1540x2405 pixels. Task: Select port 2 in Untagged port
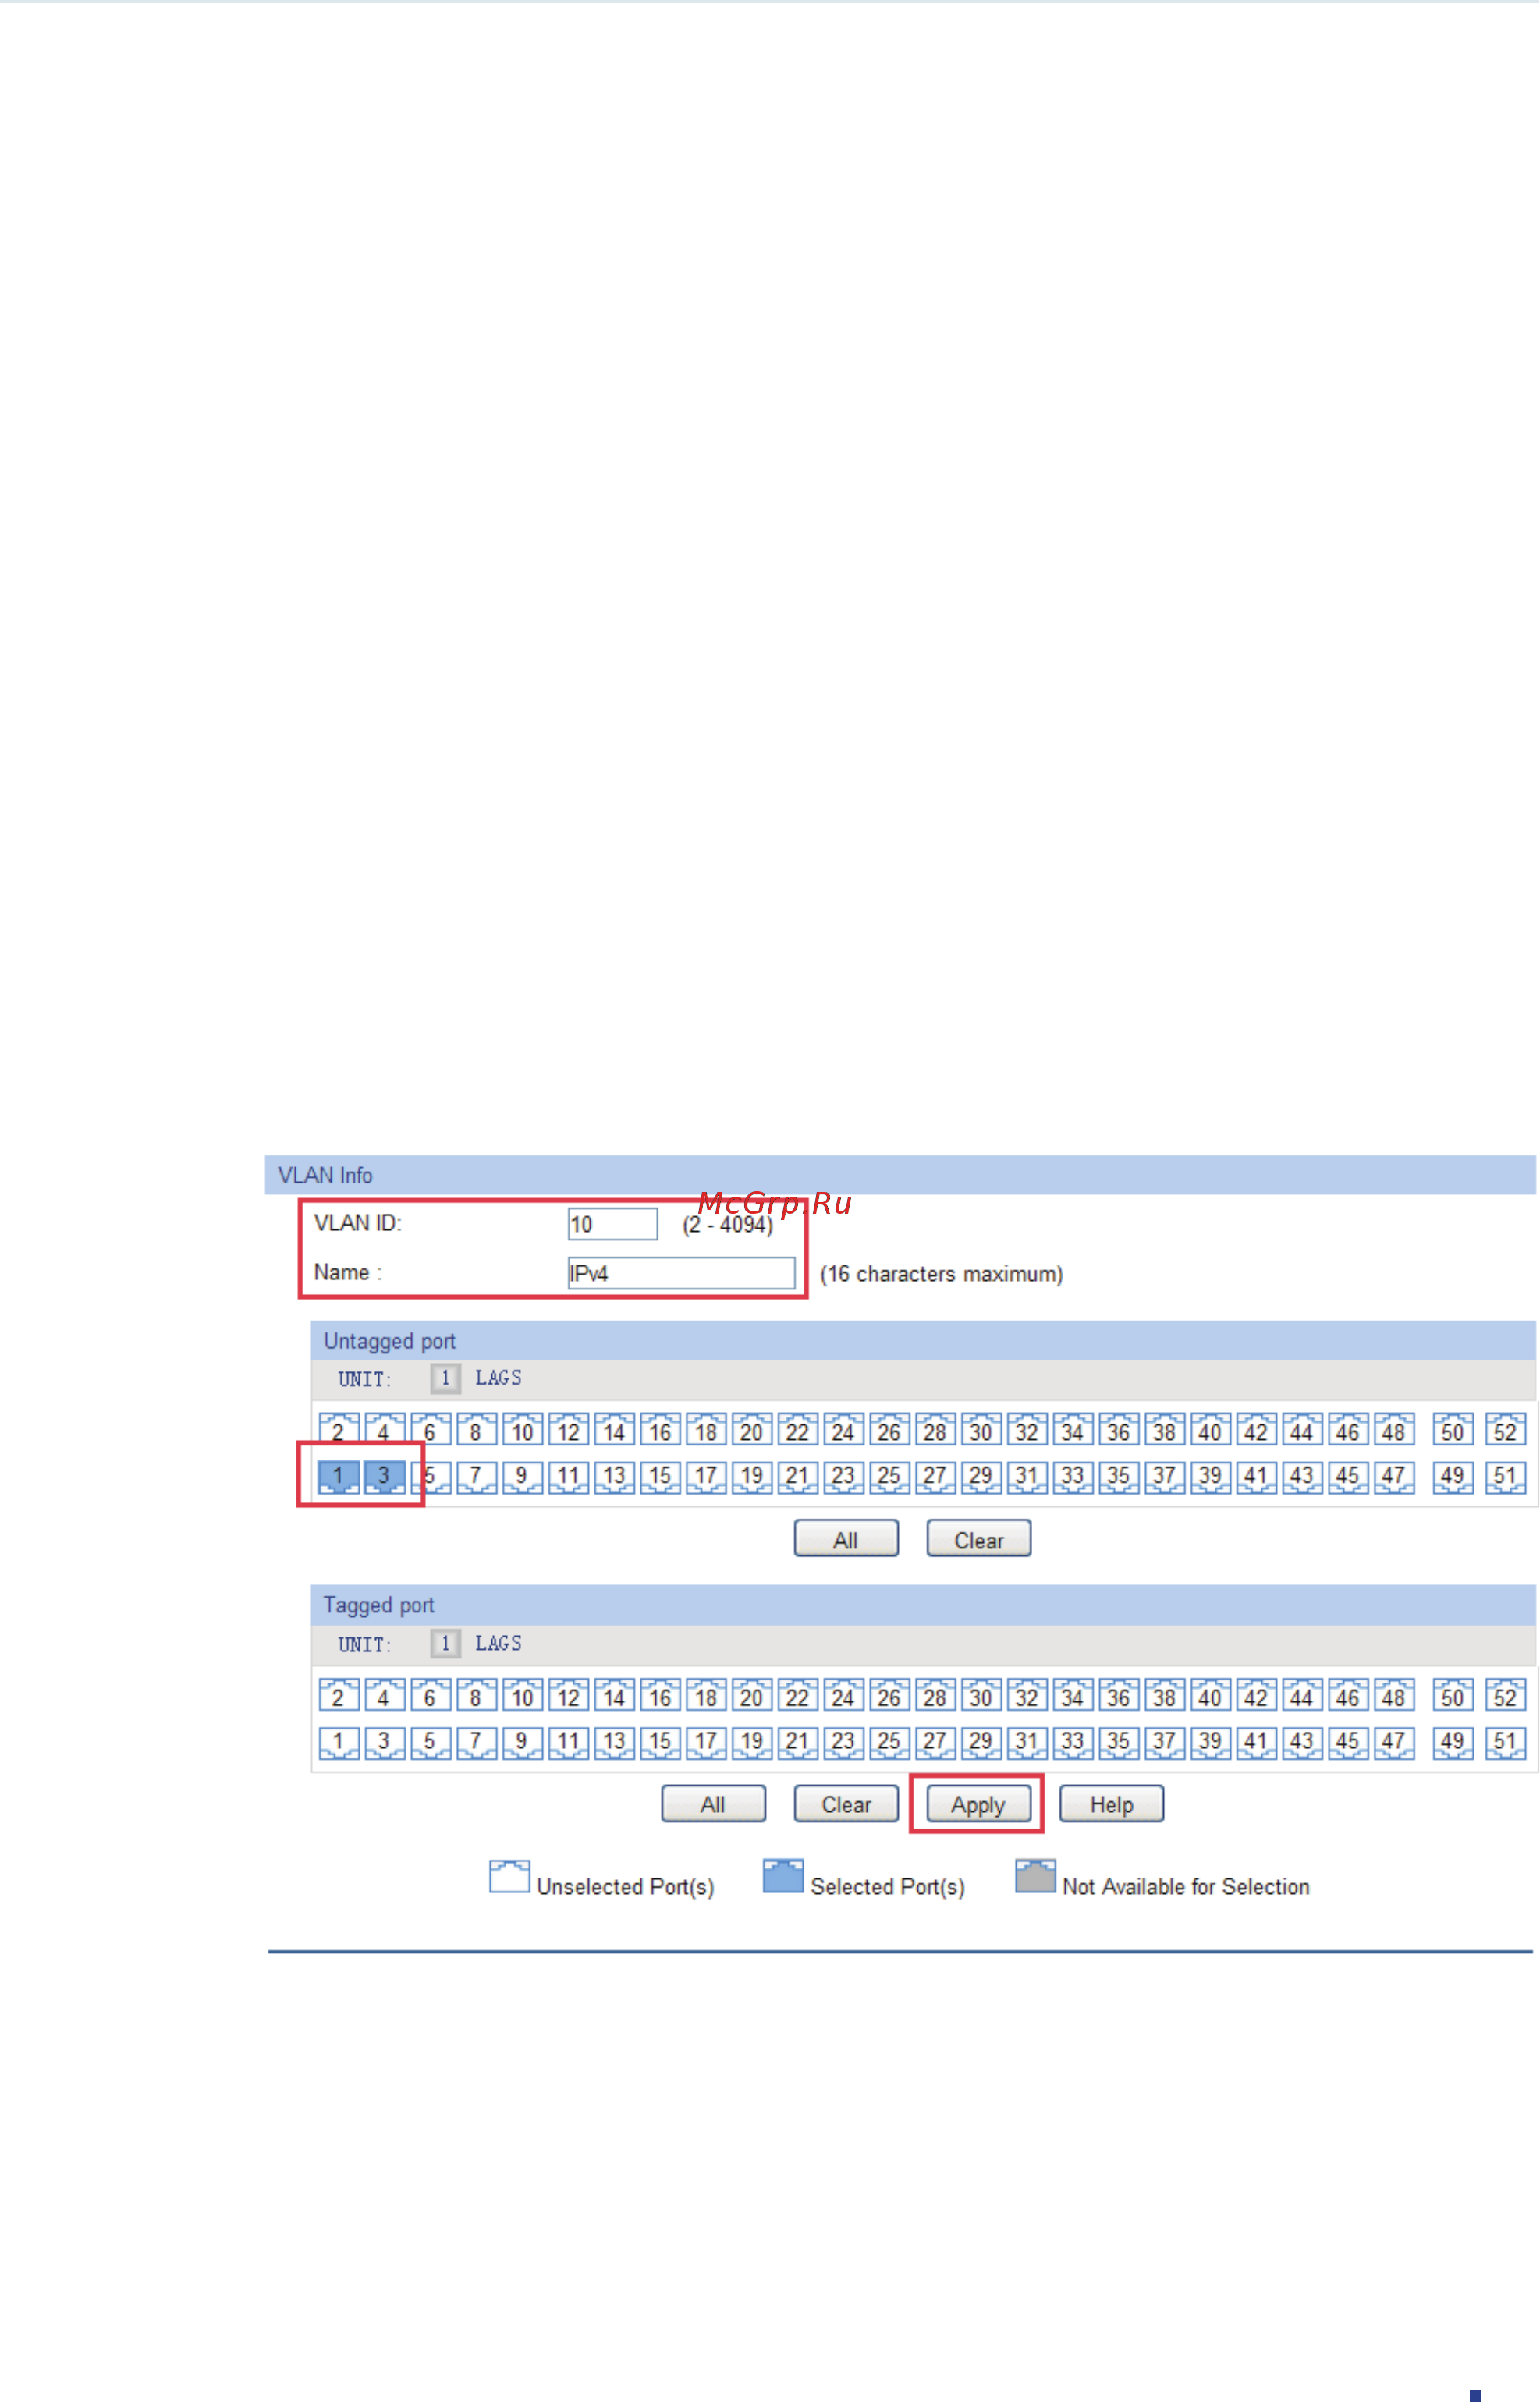339,1431
